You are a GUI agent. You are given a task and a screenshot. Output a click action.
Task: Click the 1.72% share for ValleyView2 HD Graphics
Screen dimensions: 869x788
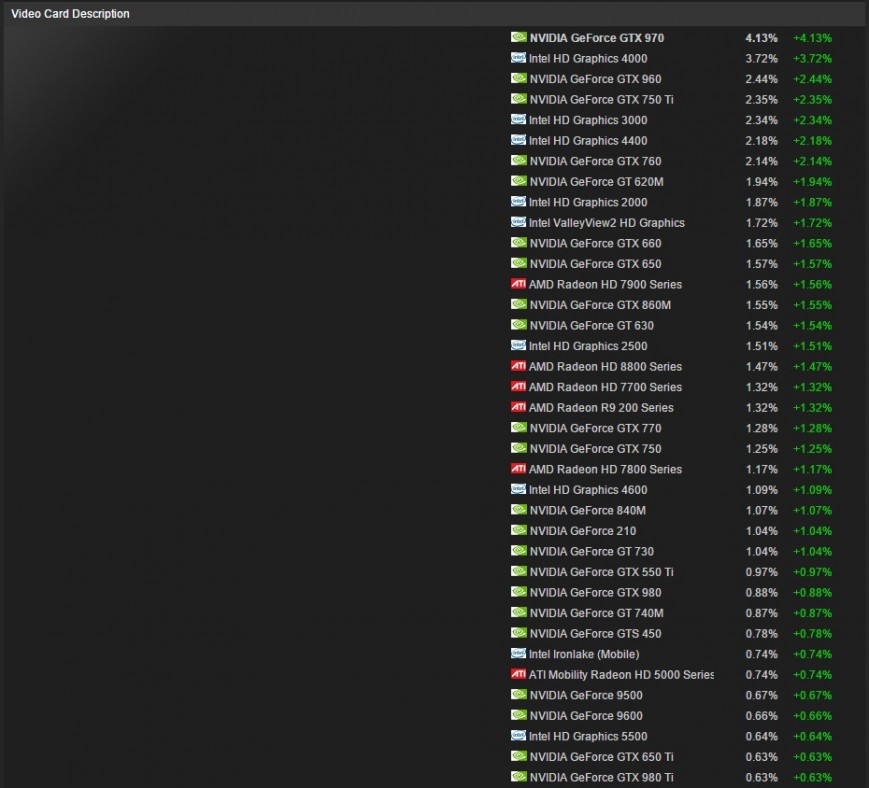click(x=761, y=223)
